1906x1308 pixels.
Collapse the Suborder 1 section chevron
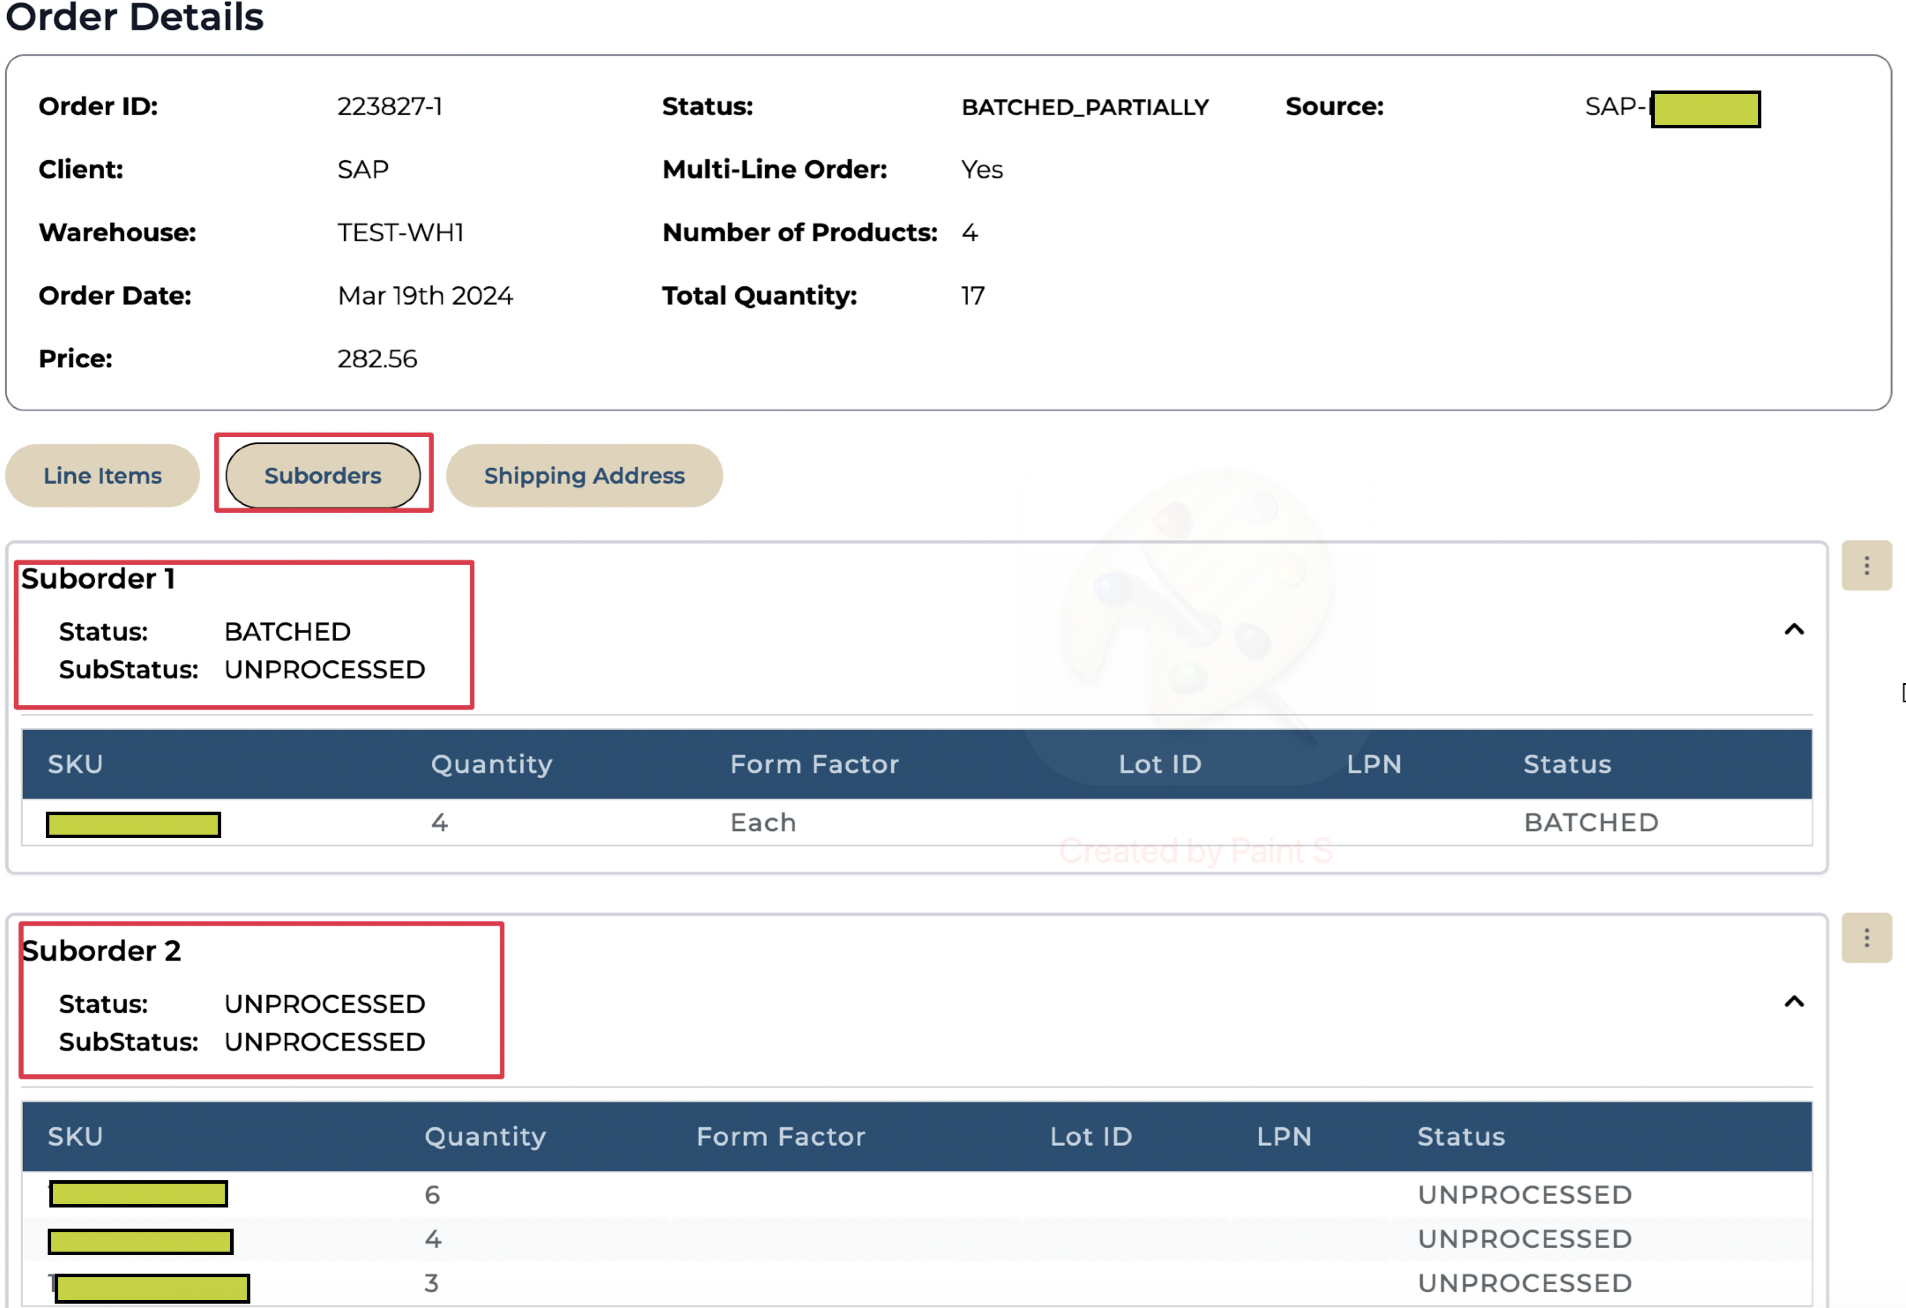[x=1794, y=630]
